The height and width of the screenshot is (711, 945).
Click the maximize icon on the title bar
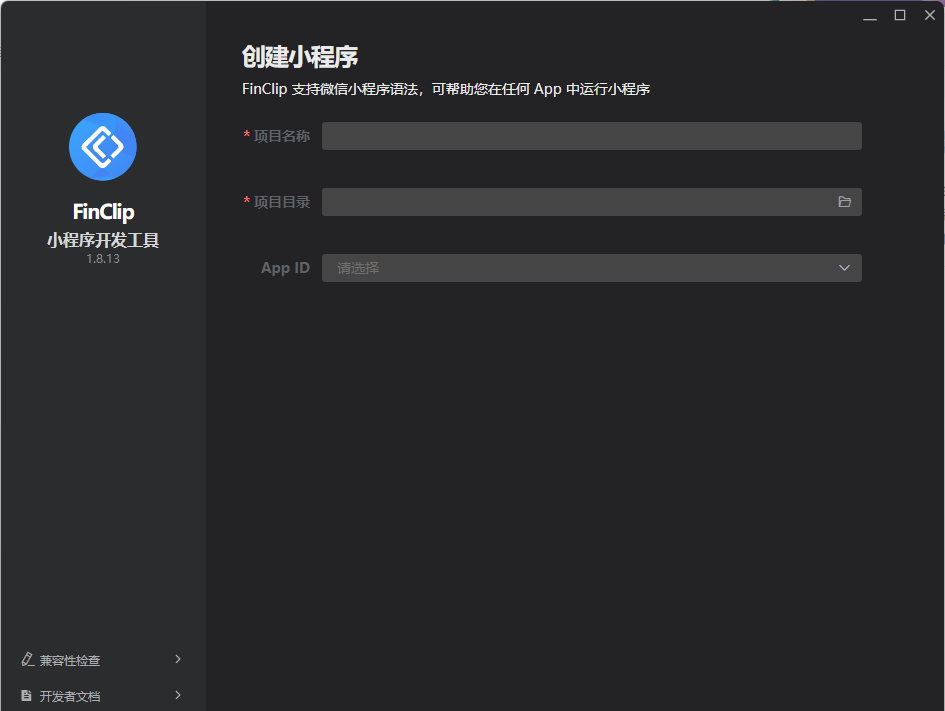898,15
